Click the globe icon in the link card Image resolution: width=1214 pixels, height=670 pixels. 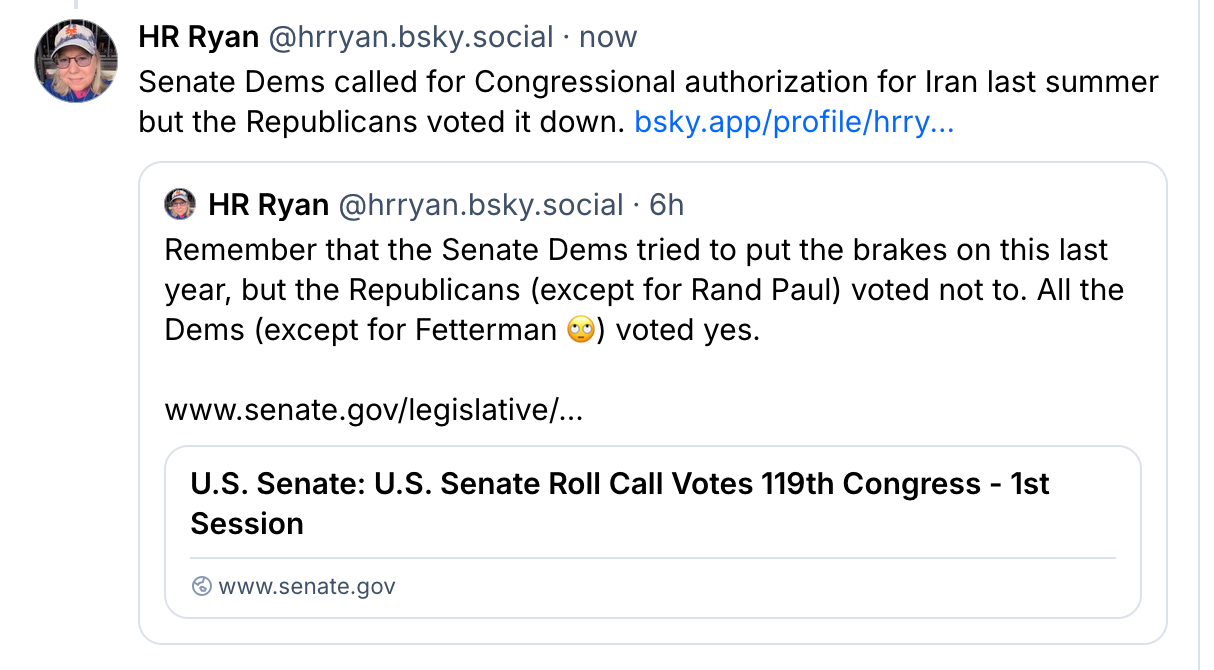pos(201,586)
